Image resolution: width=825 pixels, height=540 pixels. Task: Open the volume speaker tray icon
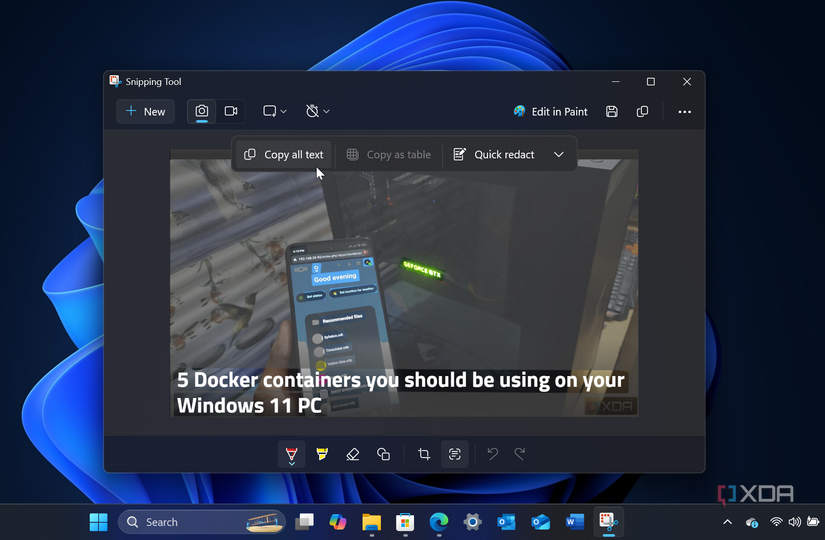(794, 522)
